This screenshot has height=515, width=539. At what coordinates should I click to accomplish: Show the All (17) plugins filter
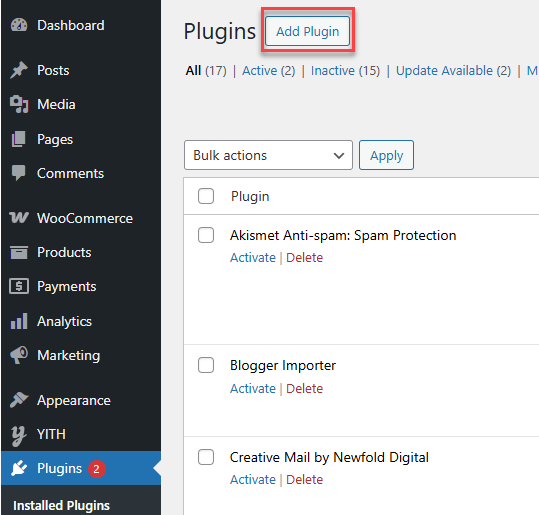[206, 71]
